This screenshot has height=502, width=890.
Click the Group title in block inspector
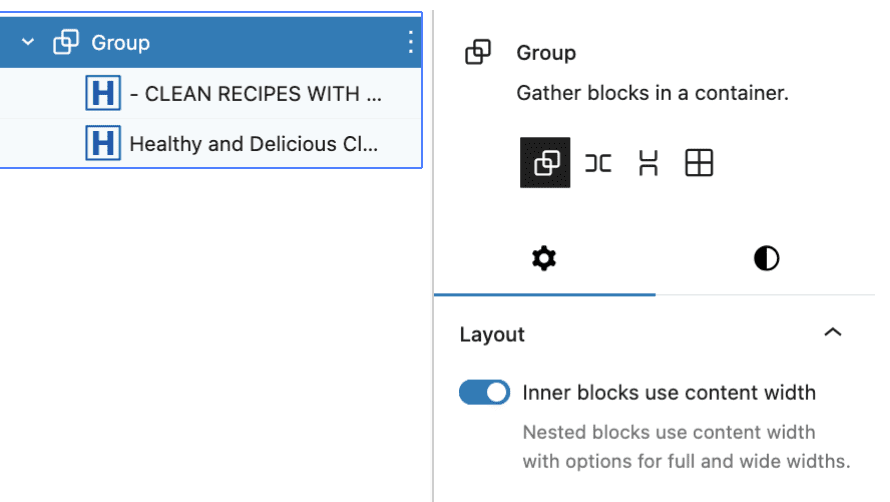pos(546,53)
